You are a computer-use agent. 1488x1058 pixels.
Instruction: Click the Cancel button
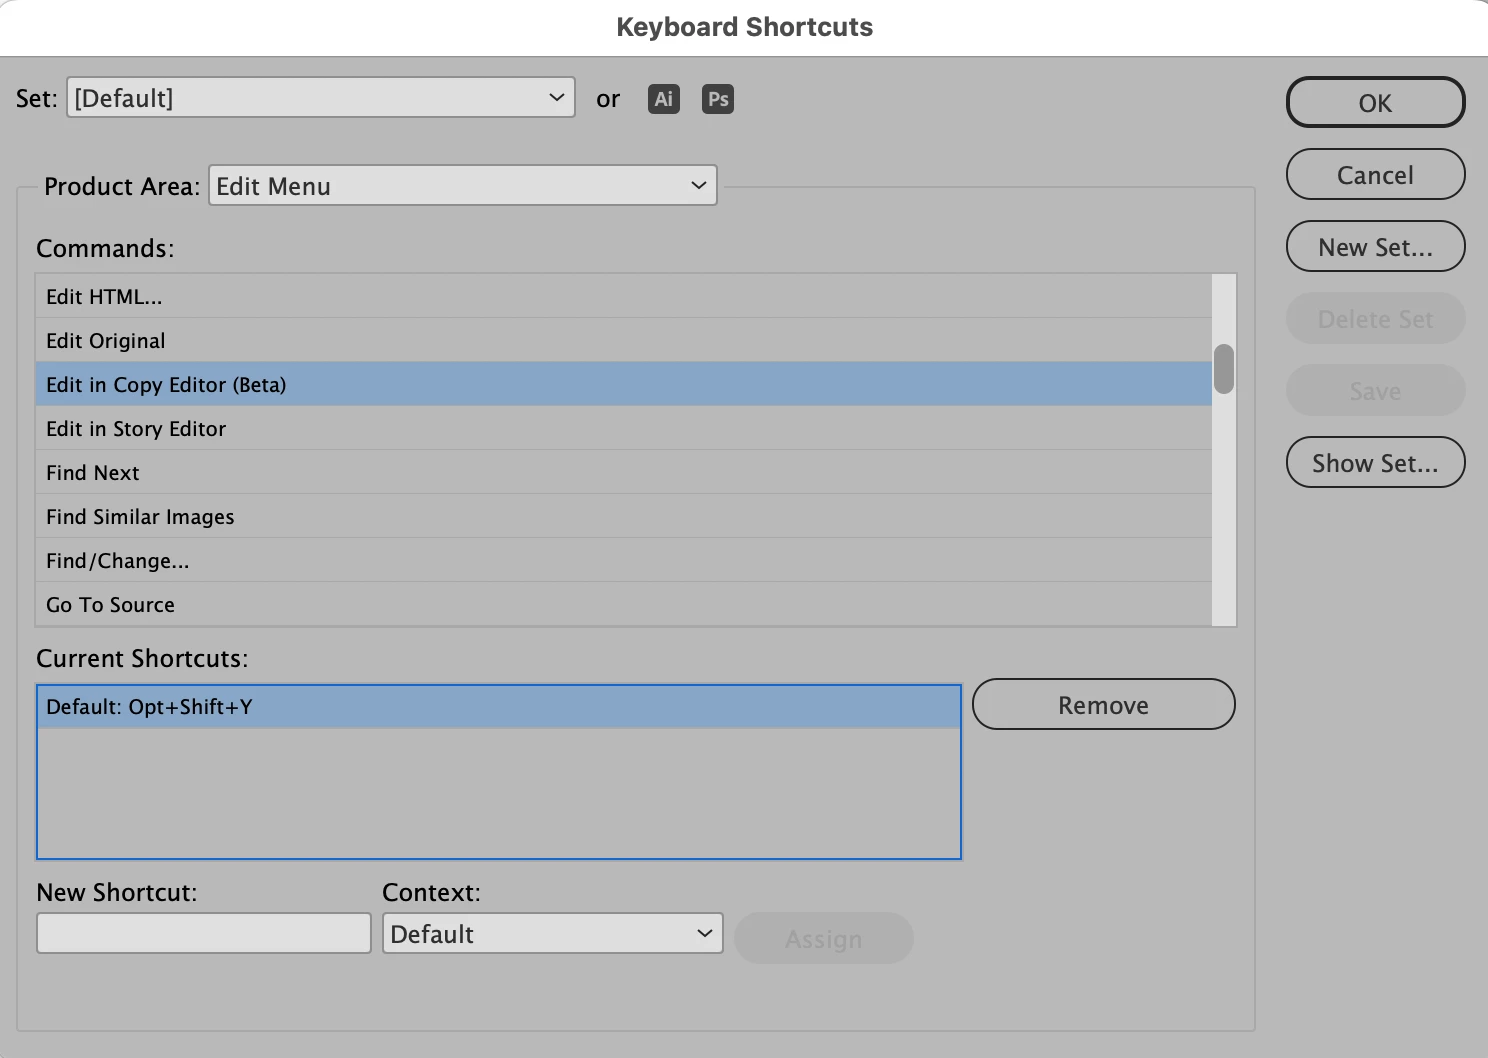coord(1375,175)
